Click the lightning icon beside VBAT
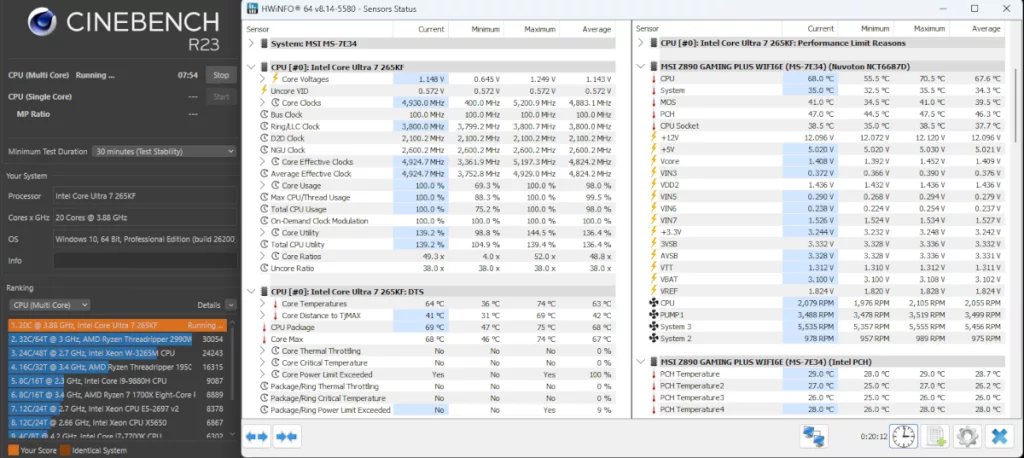 click(x=654, y=279)
